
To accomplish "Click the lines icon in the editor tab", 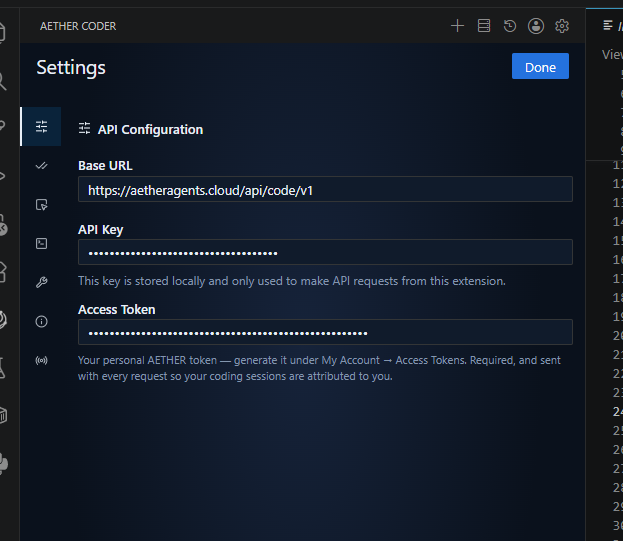I will [608, 25].
